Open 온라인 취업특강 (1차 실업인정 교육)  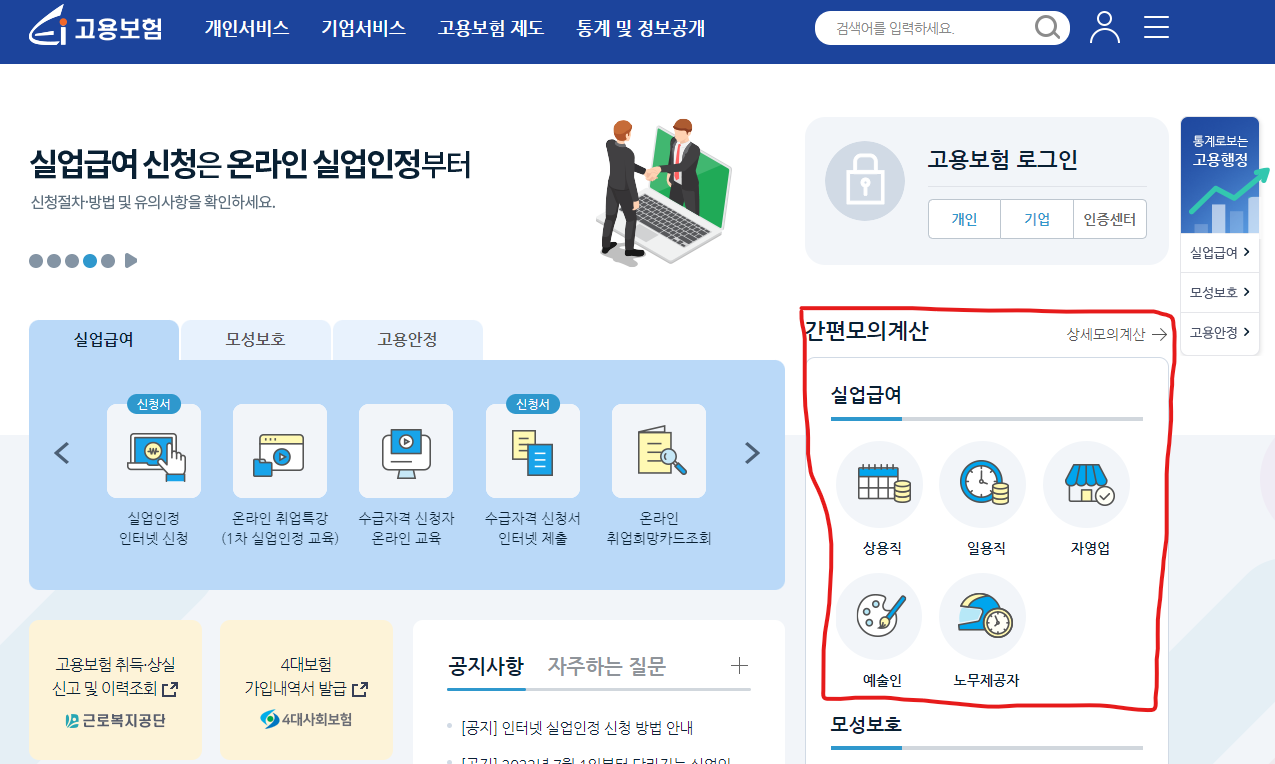pyautogui.click(x=280, y=451)
